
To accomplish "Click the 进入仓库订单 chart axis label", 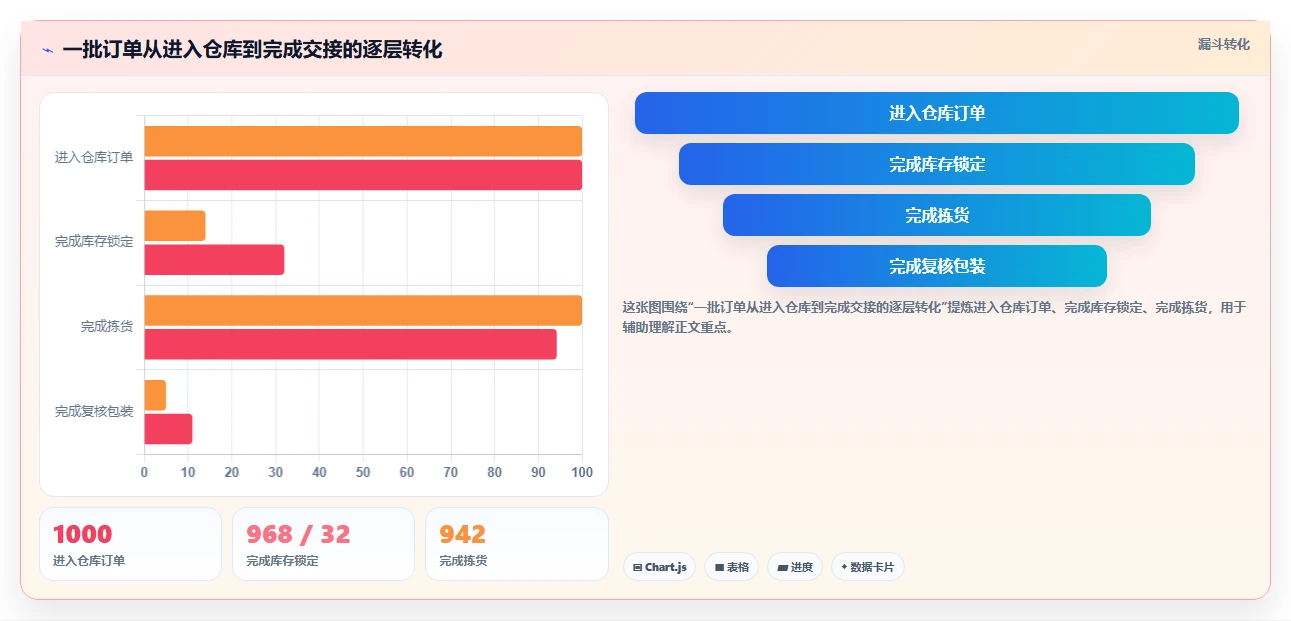I will point(94,157).
